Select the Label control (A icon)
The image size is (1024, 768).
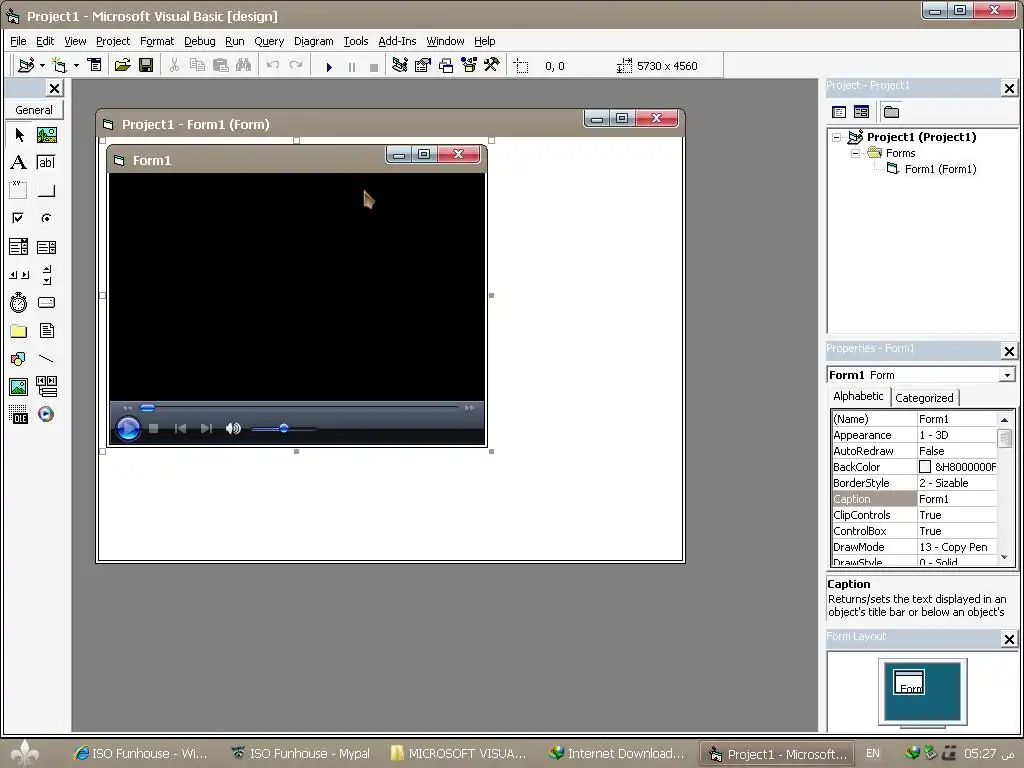(19, 163)
